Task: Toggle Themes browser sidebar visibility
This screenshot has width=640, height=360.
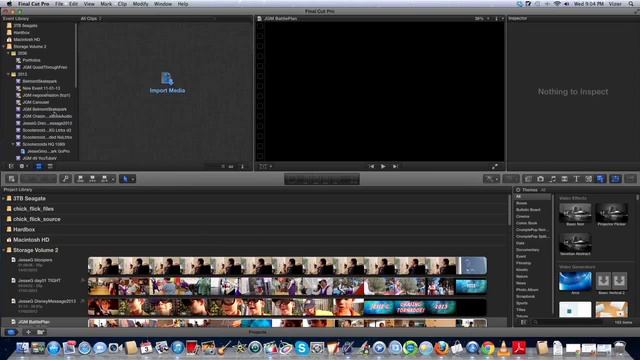Action: [x=523, y=322]
